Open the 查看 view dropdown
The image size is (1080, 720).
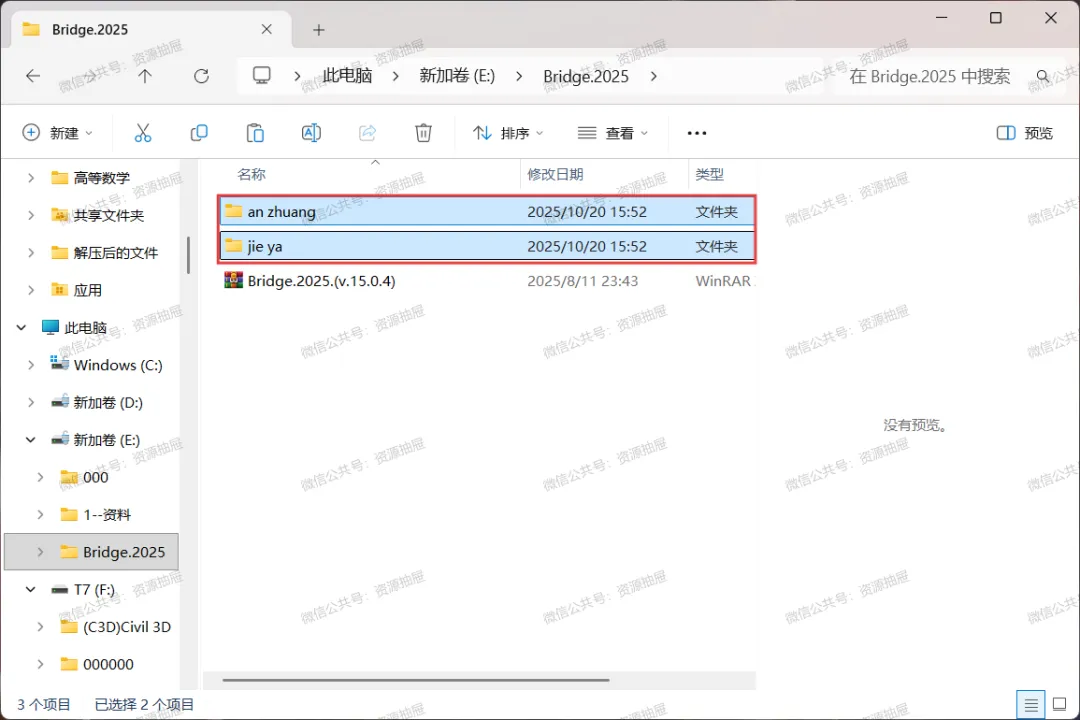pos(613,133)
